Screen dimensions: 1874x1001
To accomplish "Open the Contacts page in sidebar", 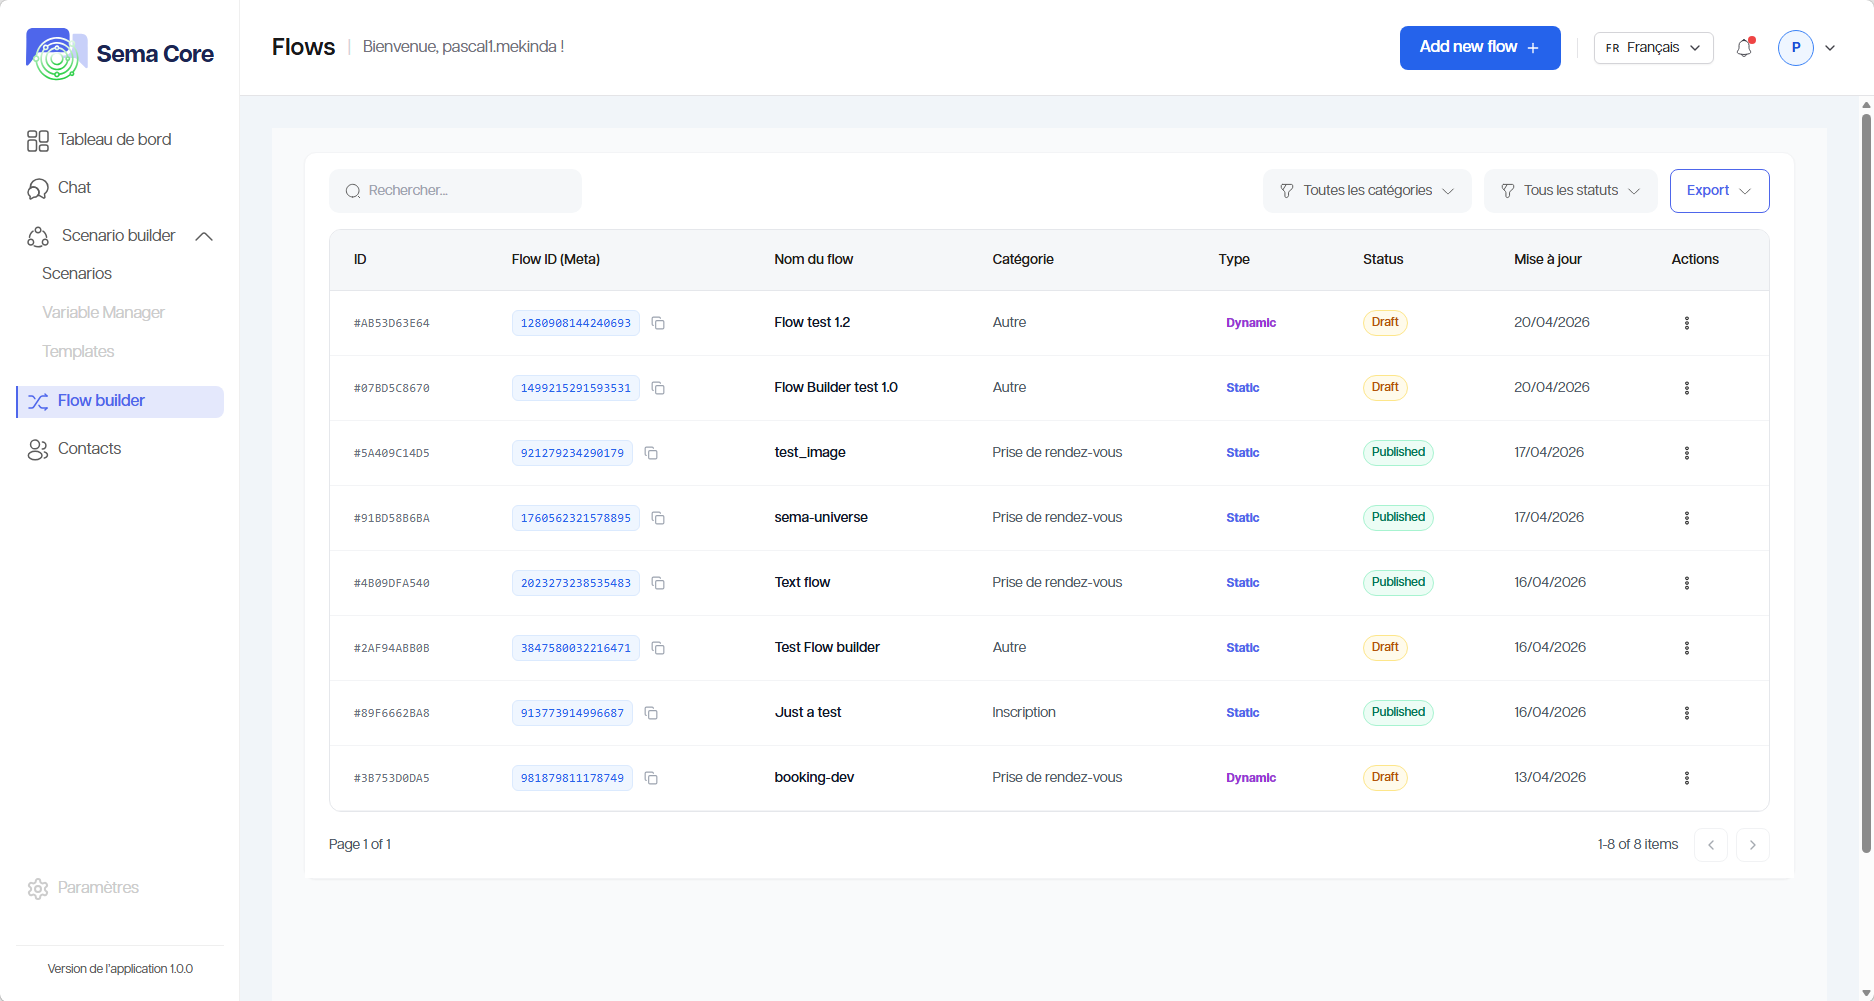I will tap(89, 449).
